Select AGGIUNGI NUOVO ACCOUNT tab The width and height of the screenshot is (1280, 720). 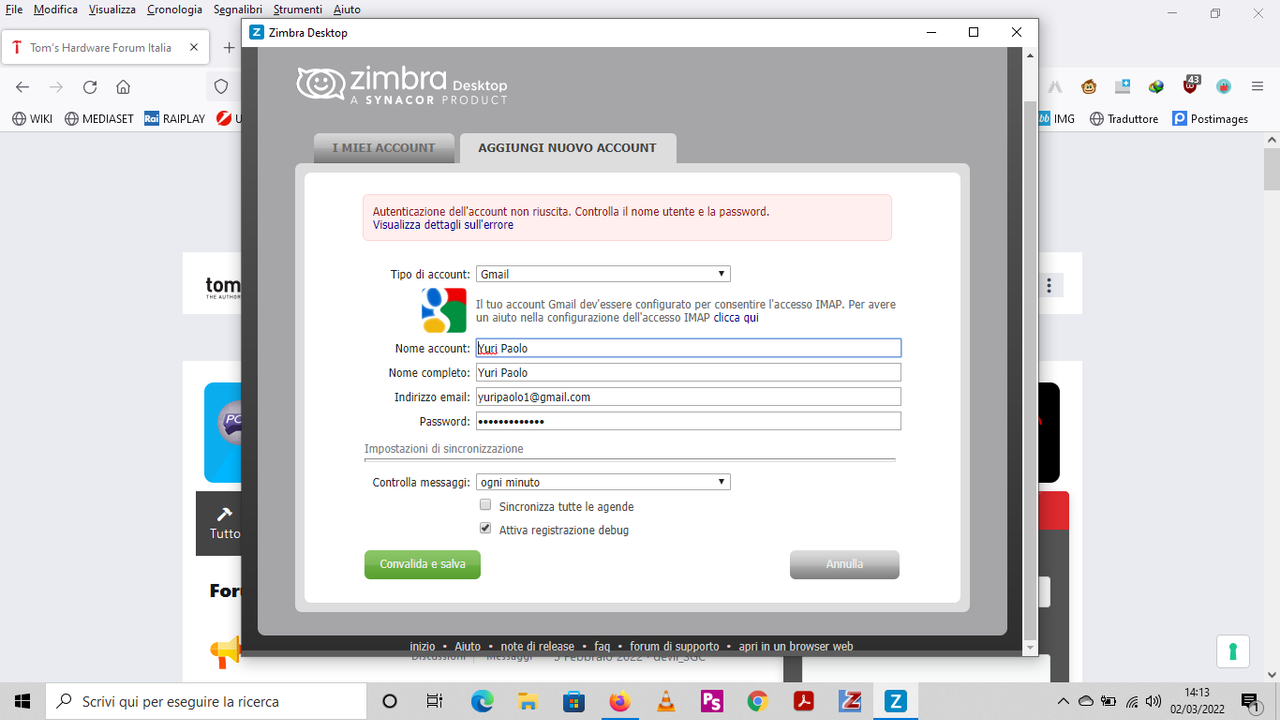pyautogui.click(x=567, y=148)
